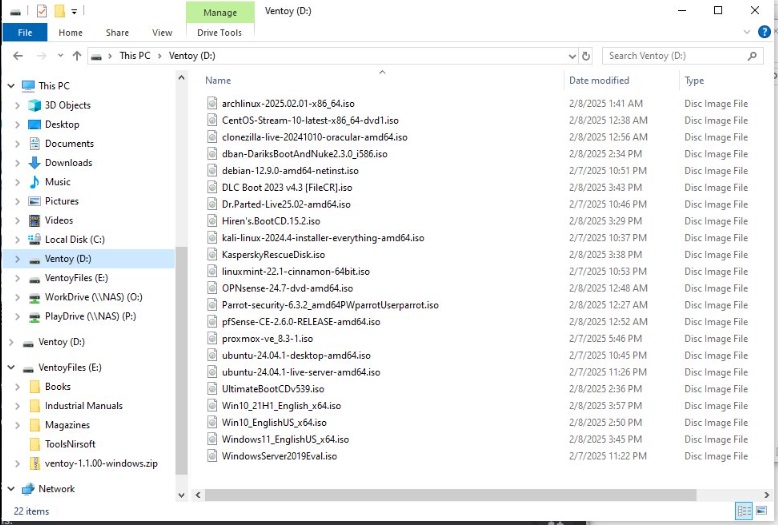Collapse the This PC tree node

(9, 86)
